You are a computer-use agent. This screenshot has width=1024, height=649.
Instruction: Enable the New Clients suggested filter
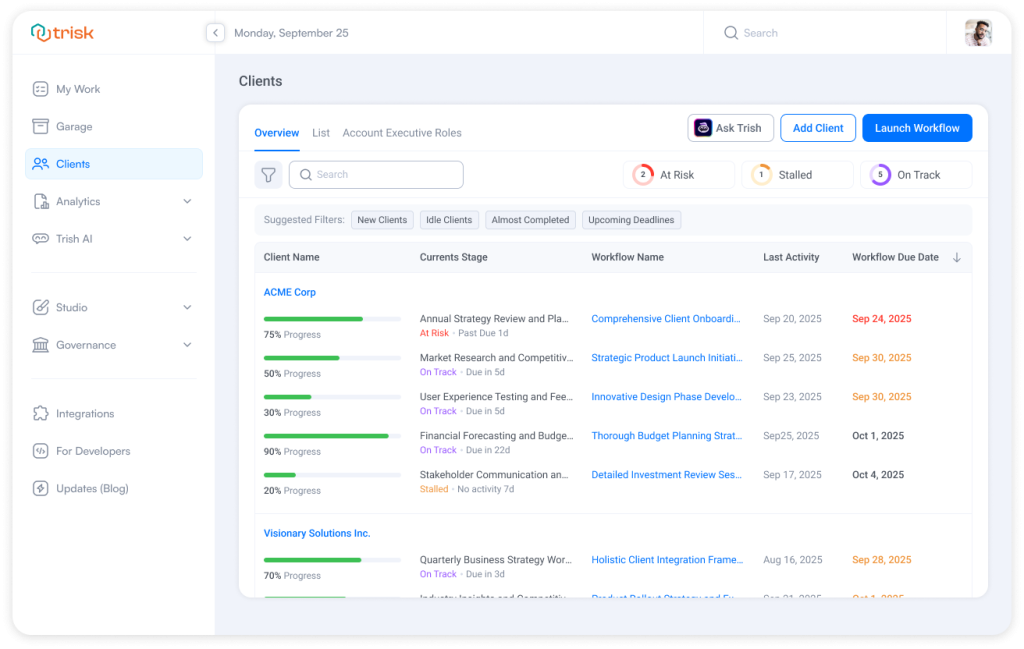tap(382, 219)
